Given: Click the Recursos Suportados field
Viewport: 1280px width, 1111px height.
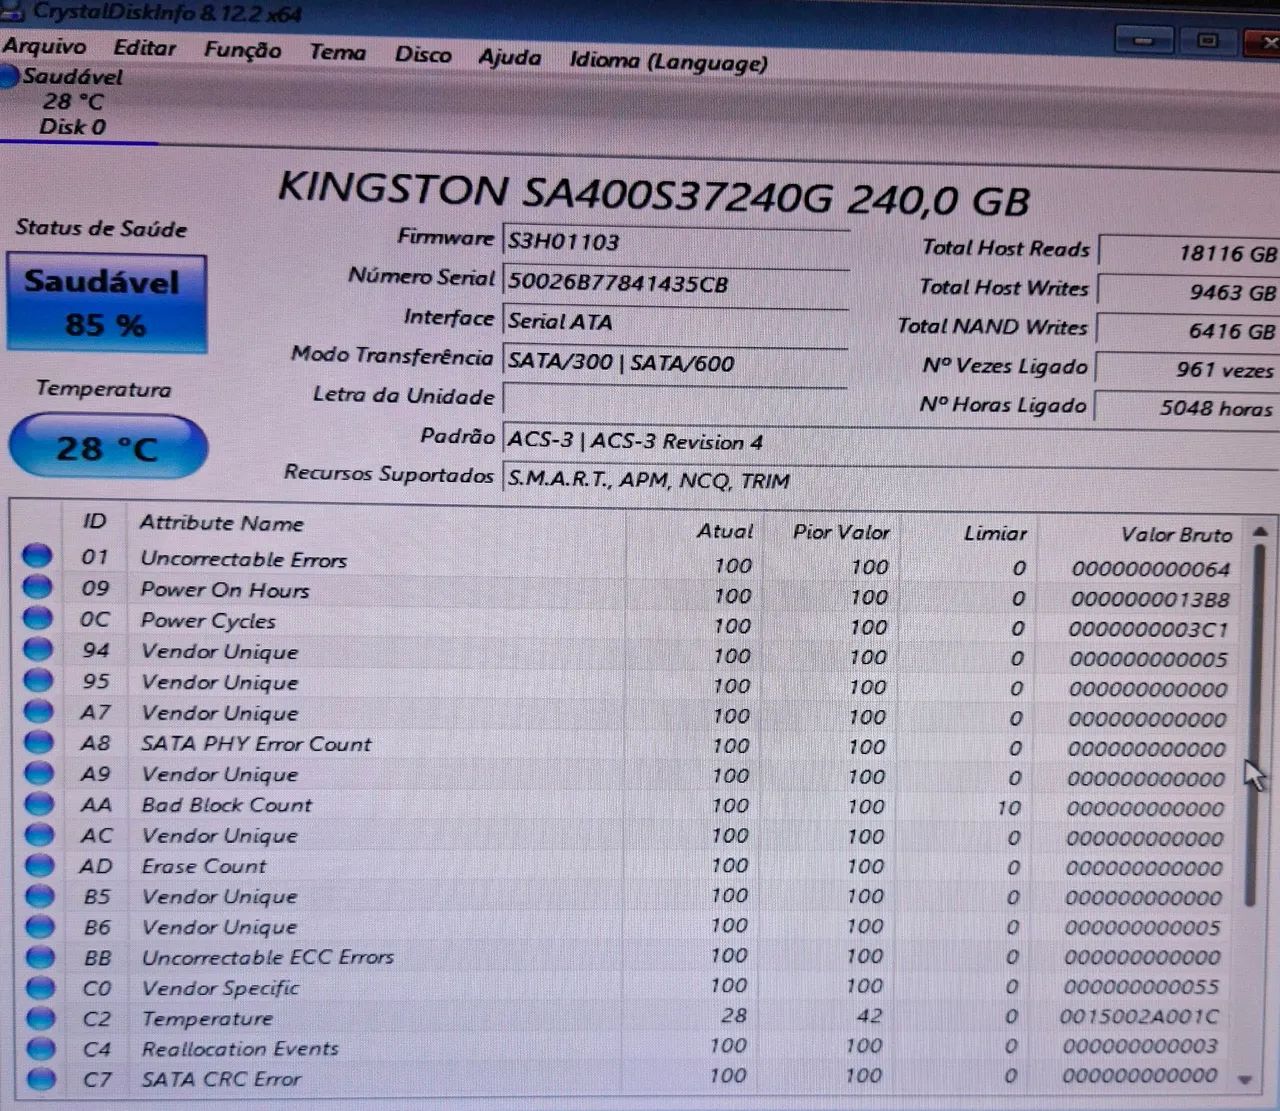Looking at the screenshot, I should 890,480.
